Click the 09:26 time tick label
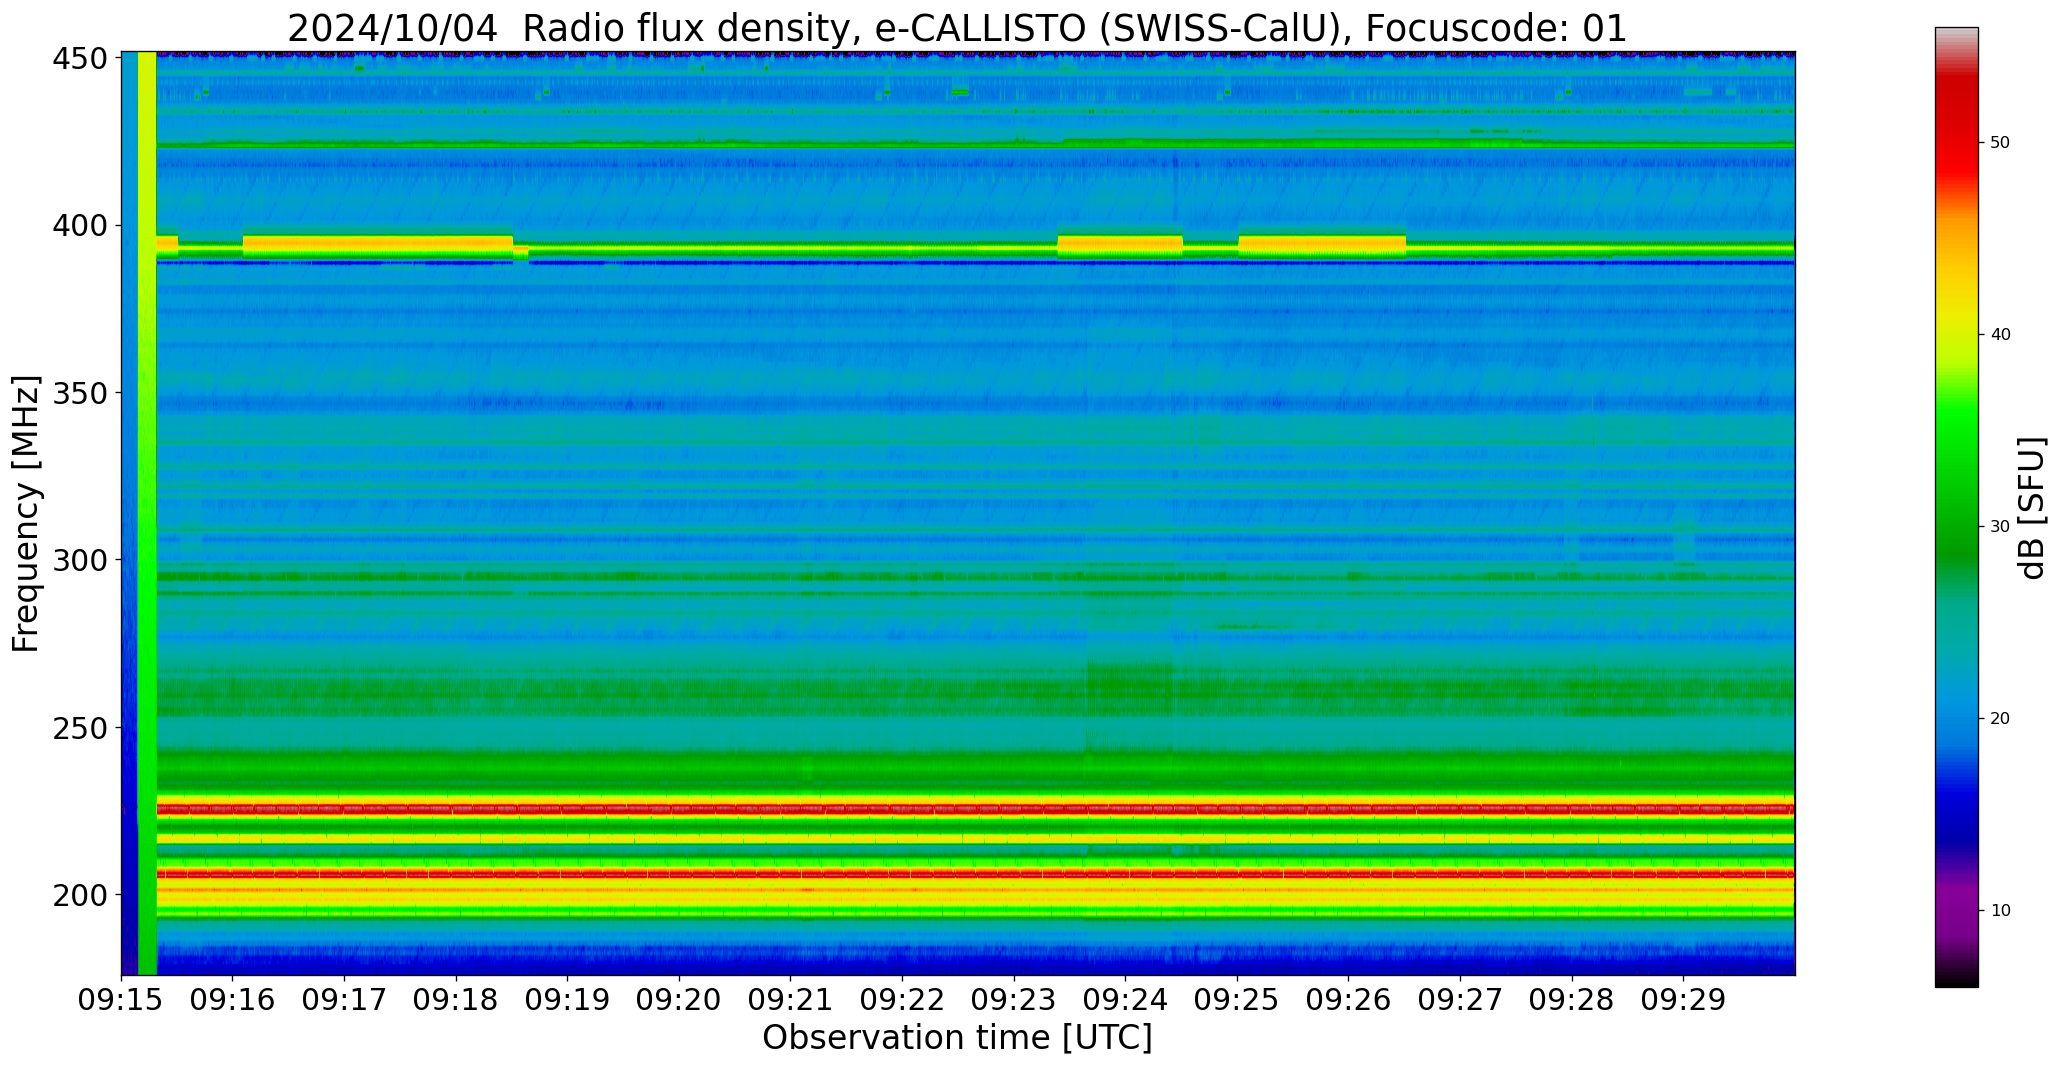Screen dimensions: 2062x1067 pos(1349,1000)
